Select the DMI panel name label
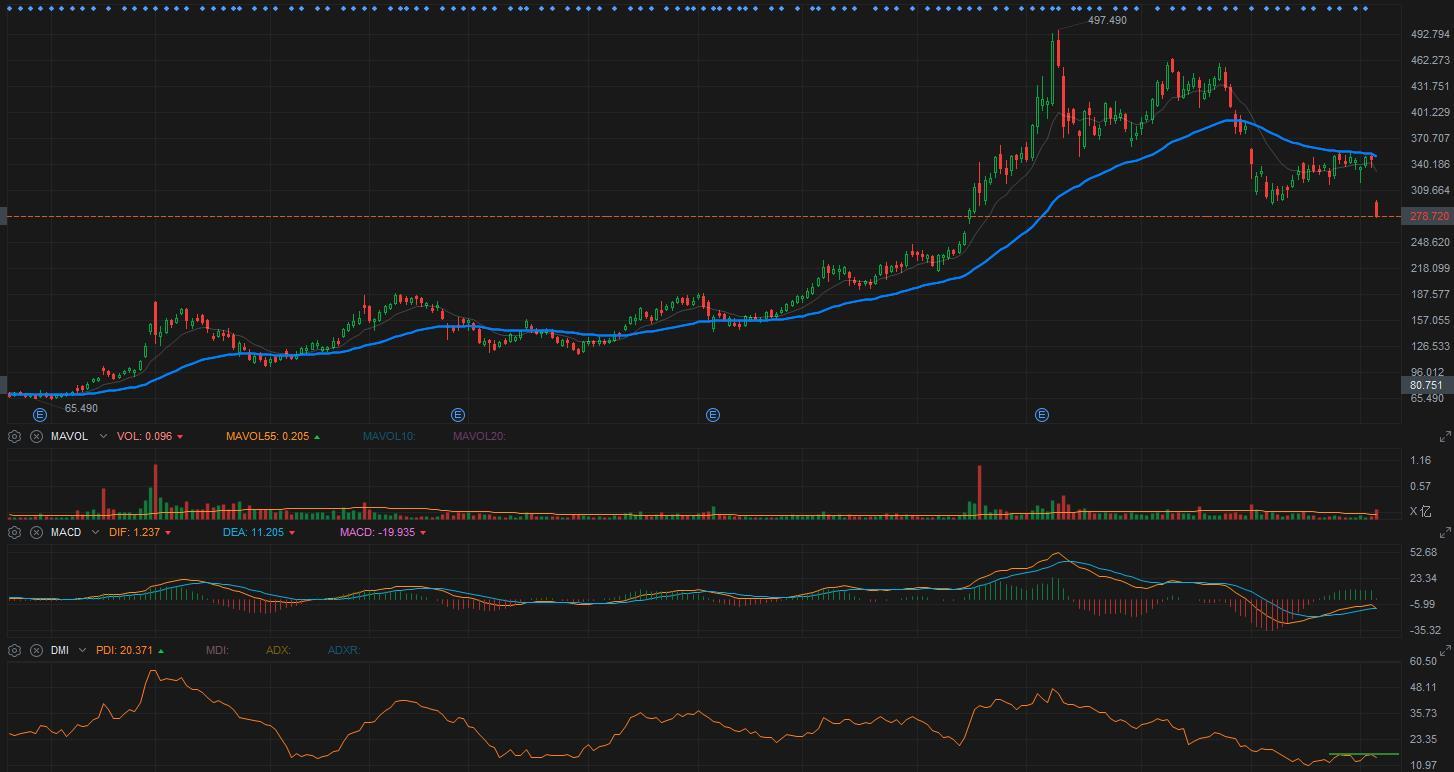Viewport: 1454px width, 772px height. pyautogui.click(x=60, y=650)
